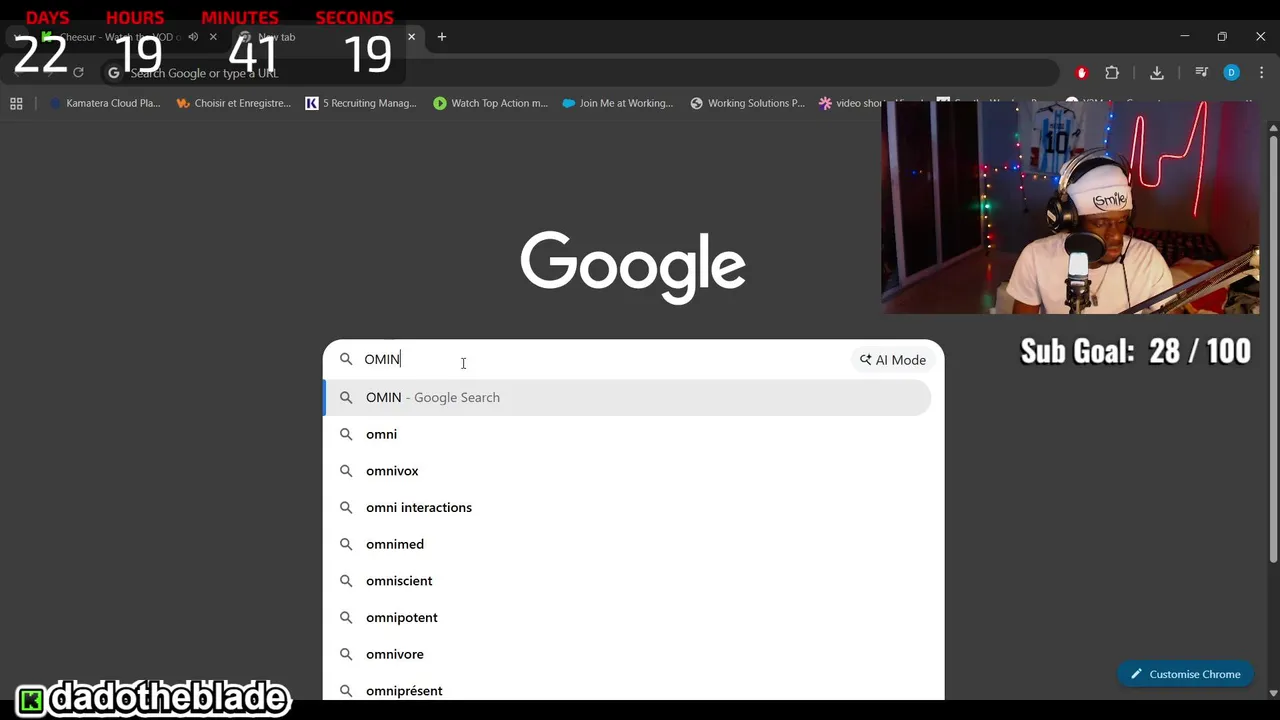Choose the 'omnivore' suggestion
The image size is (1280, 720).
628,654
